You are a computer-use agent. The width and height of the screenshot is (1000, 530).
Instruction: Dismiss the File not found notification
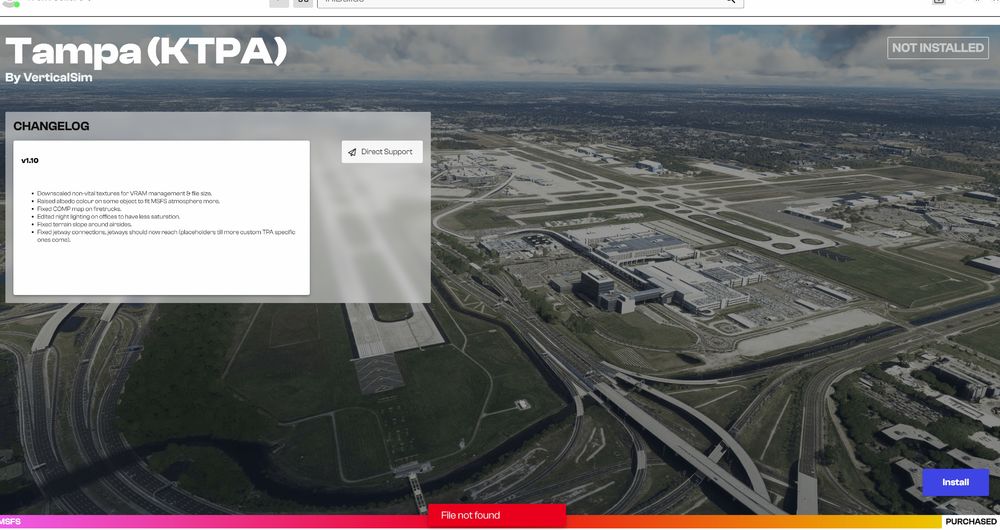496,515
